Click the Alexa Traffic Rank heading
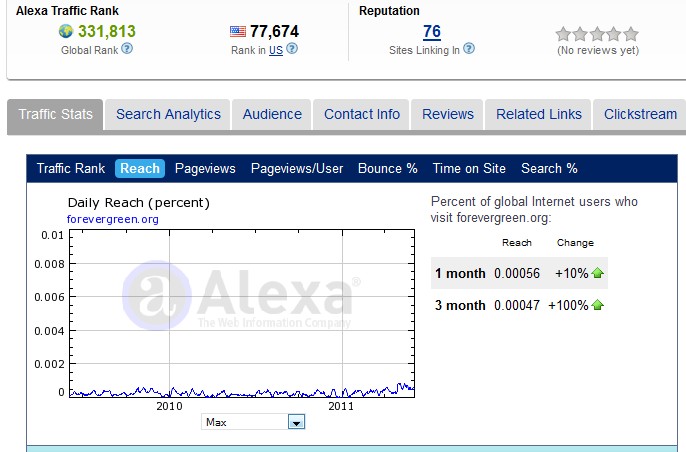The image size is (686, 452). (67, 11)
